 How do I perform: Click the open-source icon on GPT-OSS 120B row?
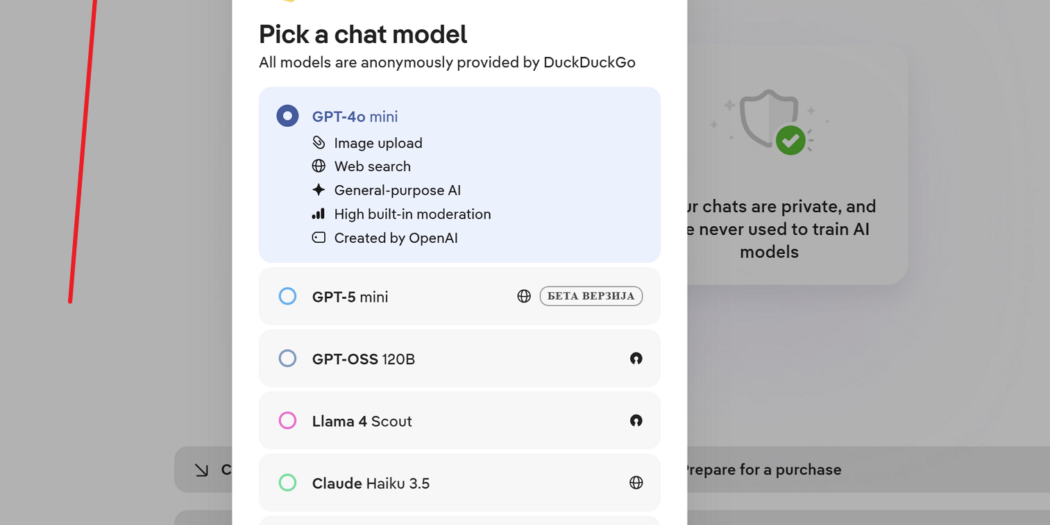(636, 358)
